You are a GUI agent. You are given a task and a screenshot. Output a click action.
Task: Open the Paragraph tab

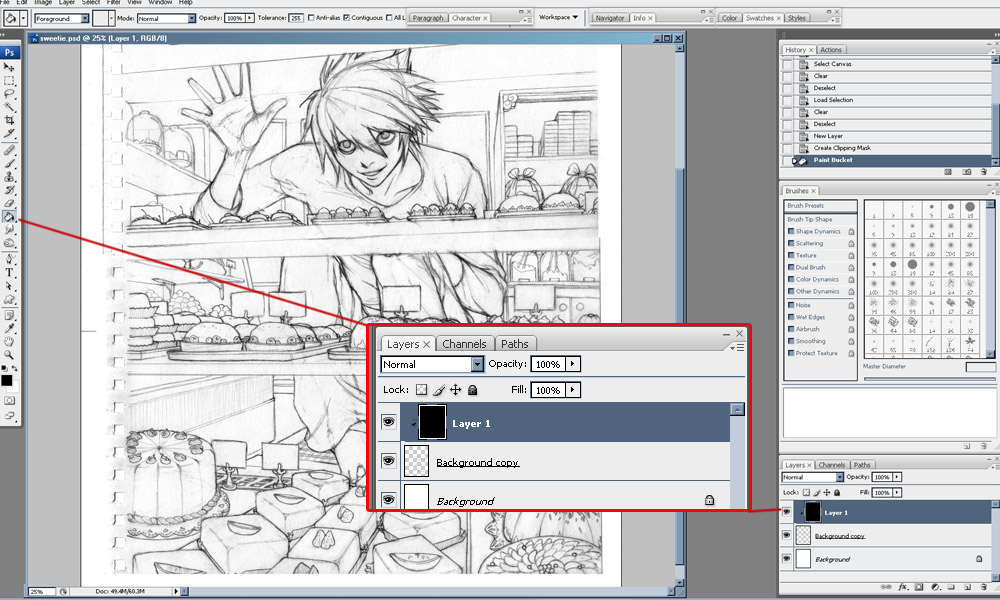point(427,18)
